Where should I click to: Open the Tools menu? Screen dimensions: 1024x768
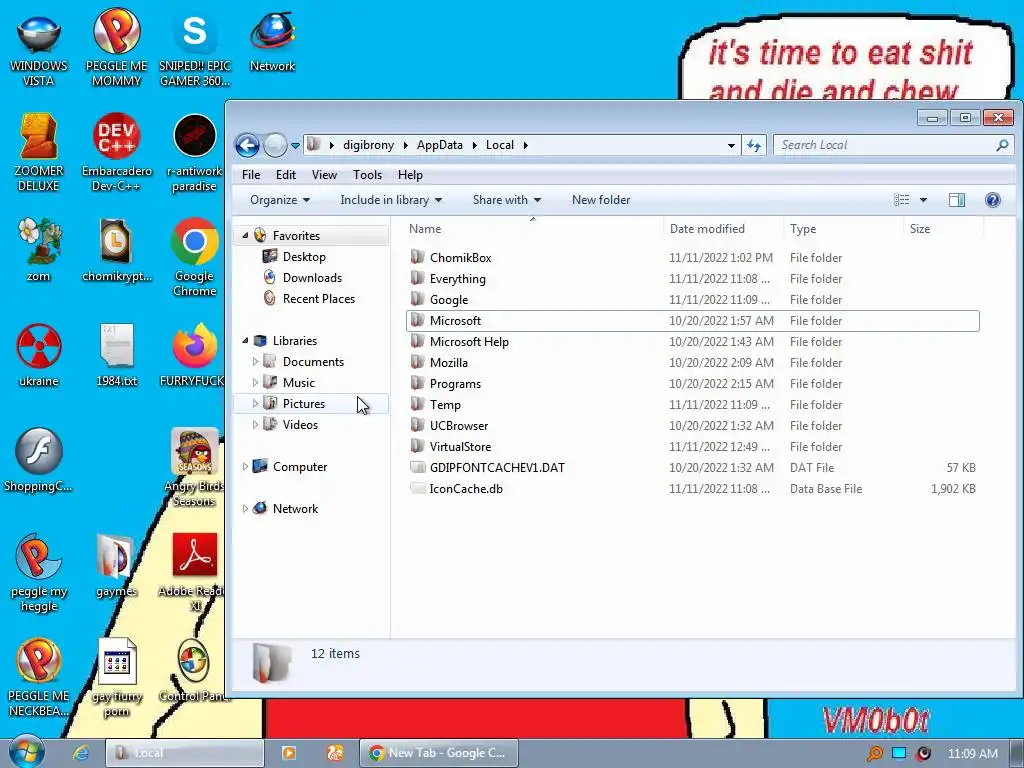coord(367,175)
